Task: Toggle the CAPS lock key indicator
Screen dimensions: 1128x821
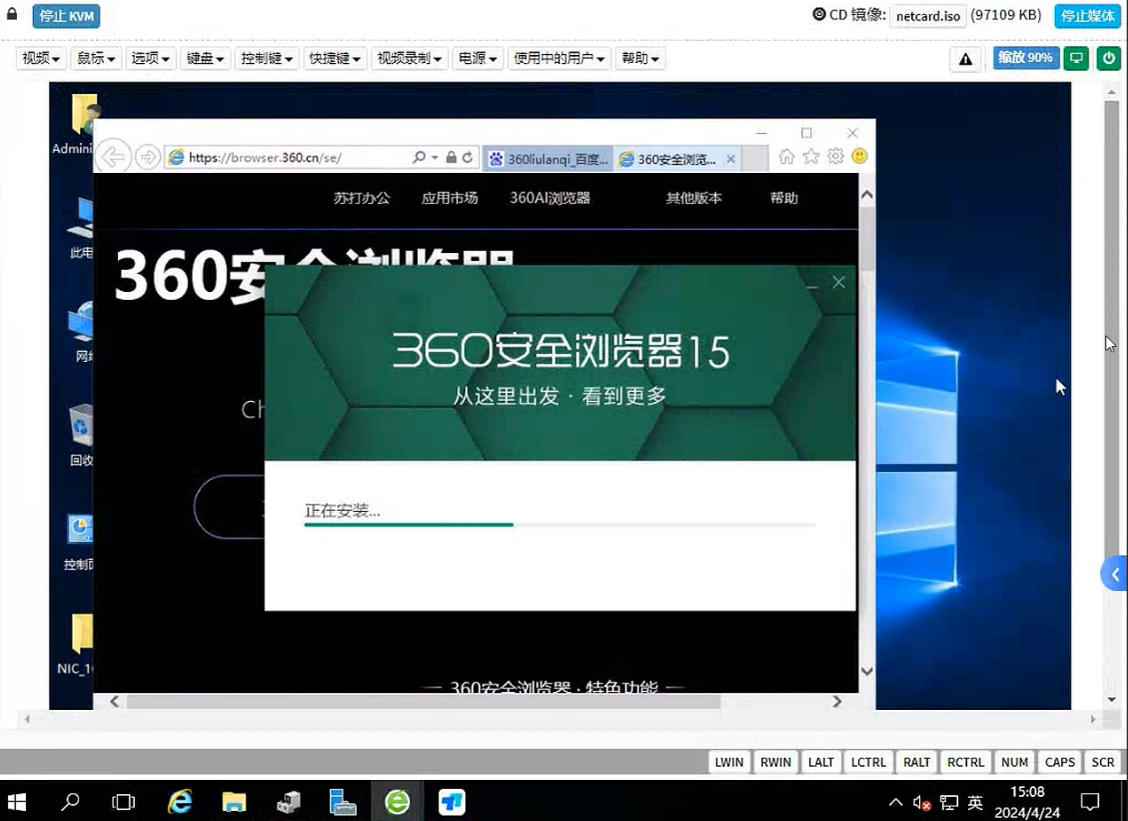Action: pyautogui.click(x=1059, y=762)
